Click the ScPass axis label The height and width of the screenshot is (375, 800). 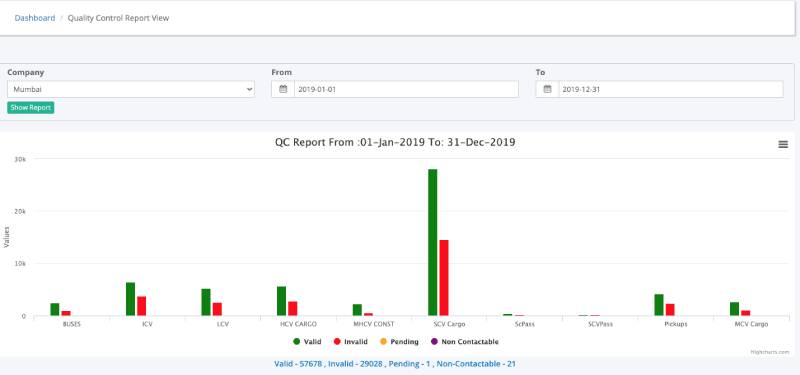pyautogui.click(x=525, y=324)
